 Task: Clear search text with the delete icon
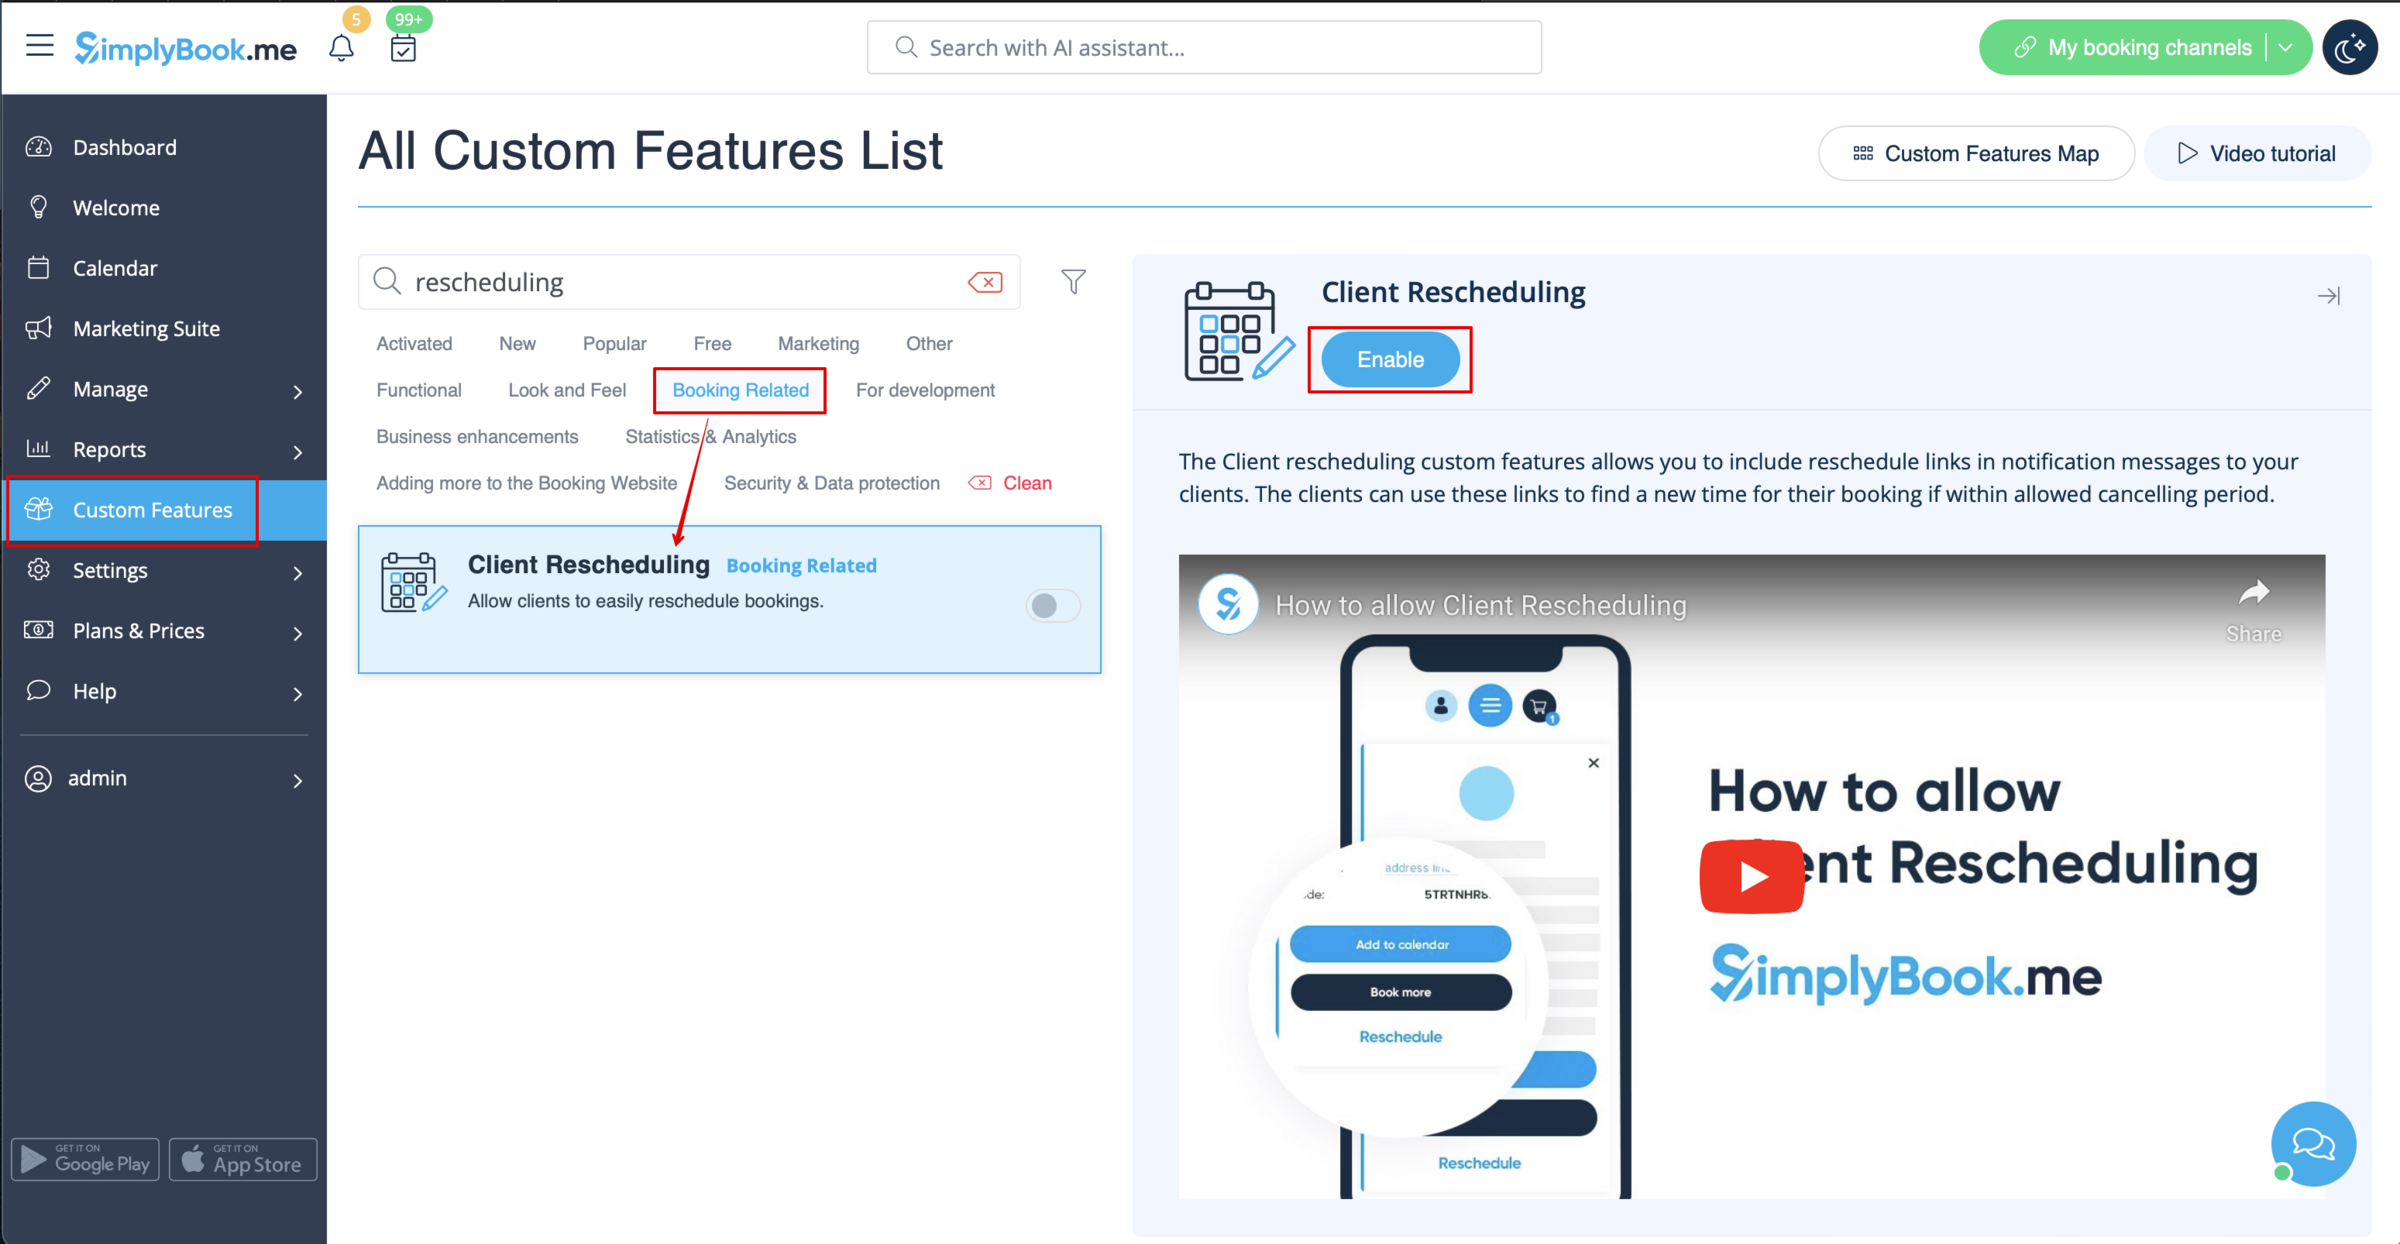tap(986, 282)
